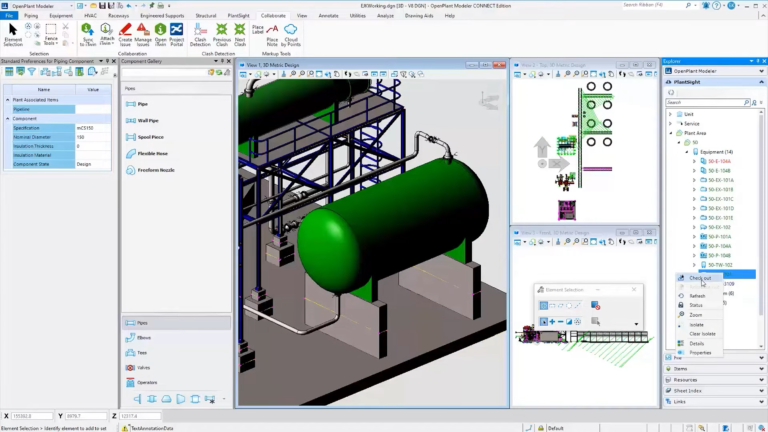Image resolution: width=768 pixels, height=432 pixels.
Task: Click Sync to iTwin icon
Action: tap(88, 35)
